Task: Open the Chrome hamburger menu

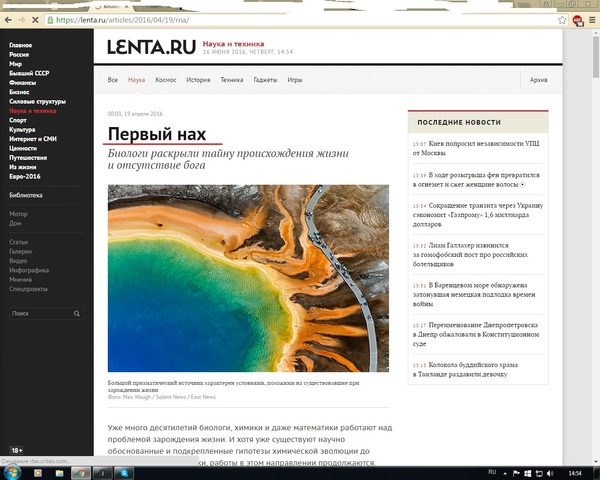Action: coord(592,20)
